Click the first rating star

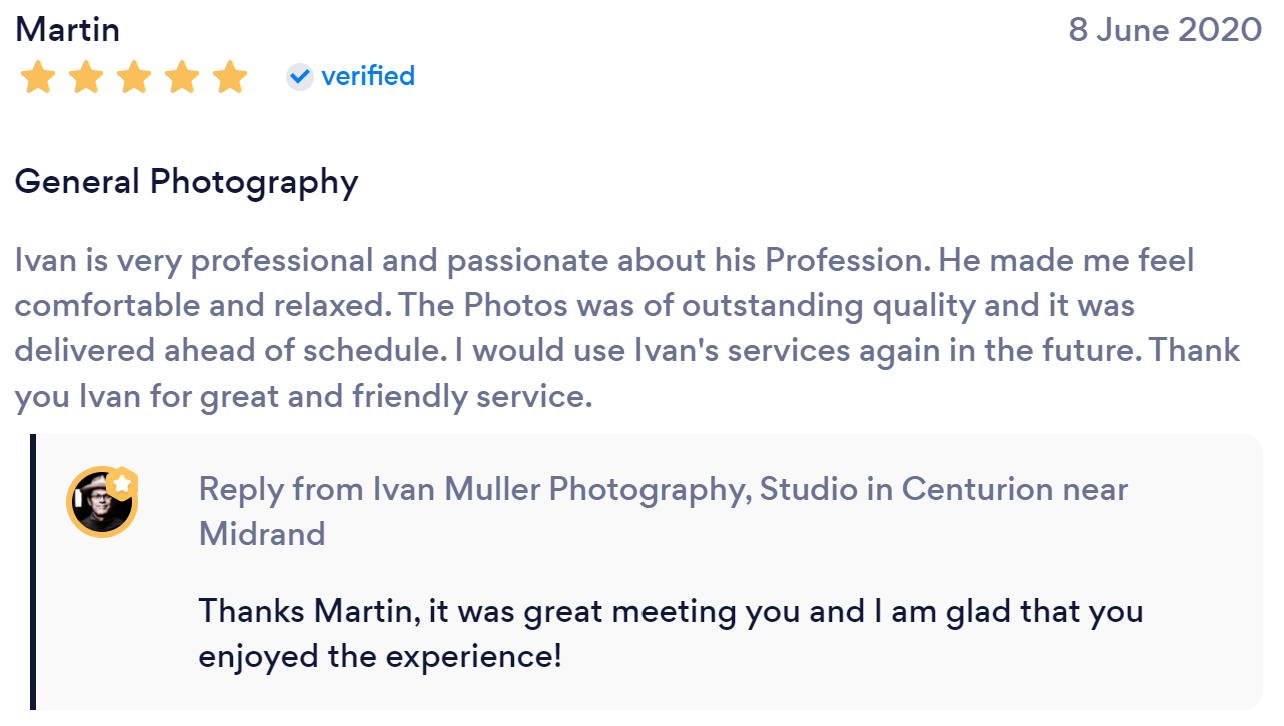pos(37,77)
